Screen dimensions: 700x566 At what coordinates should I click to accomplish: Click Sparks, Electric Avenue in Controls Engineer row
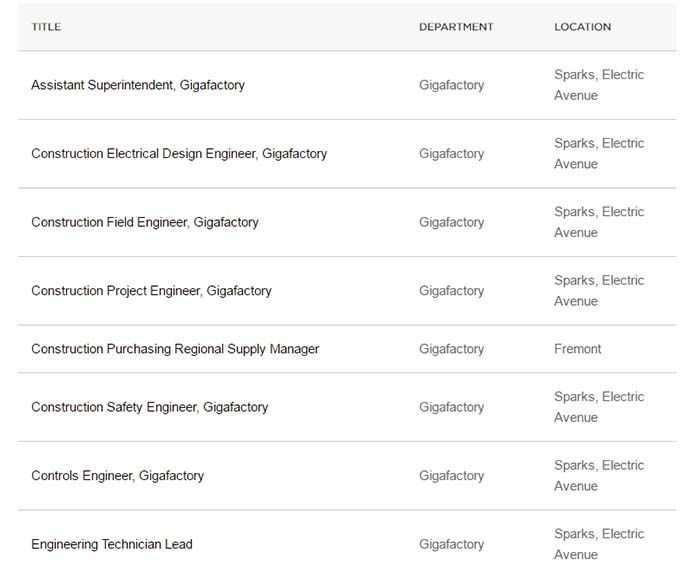pyautogui.click(x=599, y=475)
